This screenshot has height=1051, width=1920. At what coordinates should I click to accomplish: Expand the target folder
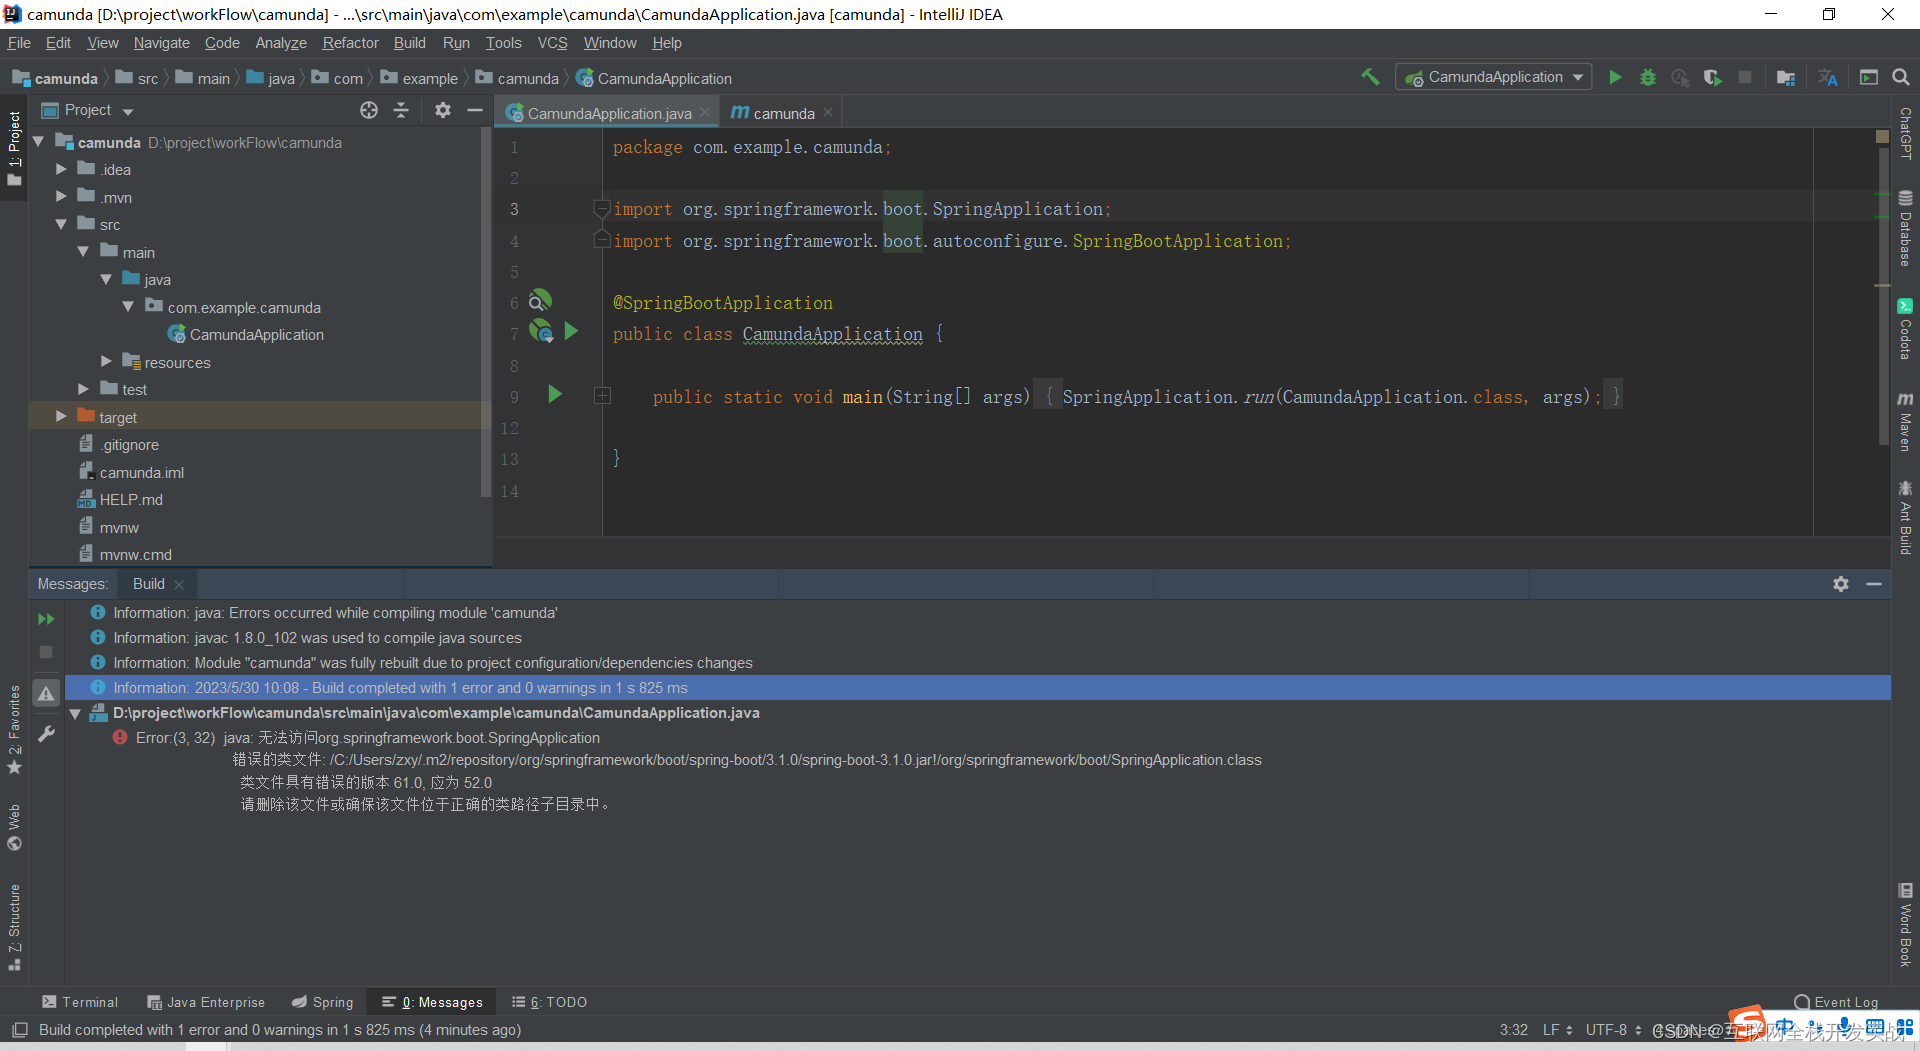[x=61, y=416]
